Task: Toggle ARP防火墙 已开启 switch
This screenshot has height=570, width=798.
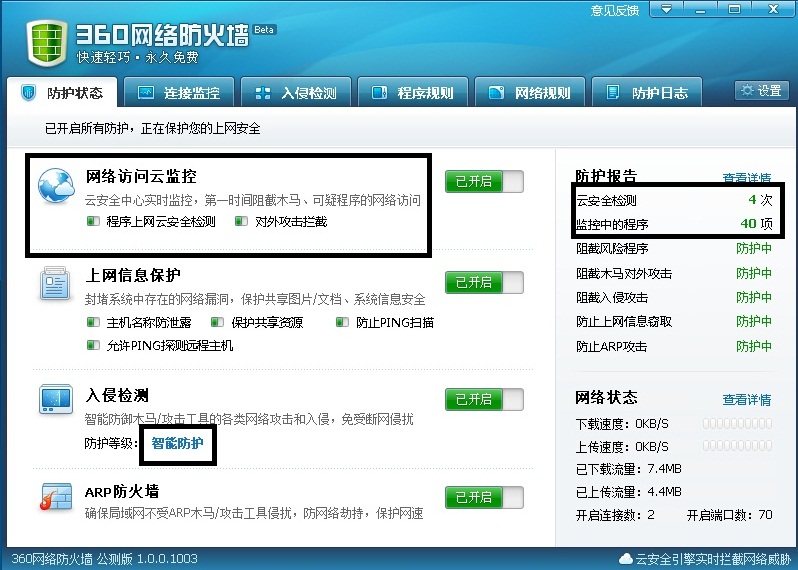Action: tap(484, 497)
